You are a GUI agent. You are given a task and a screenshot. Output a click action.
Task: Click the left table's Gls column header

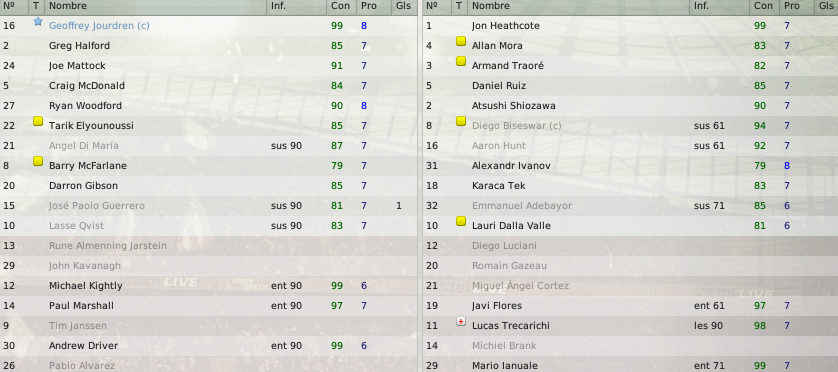(403, 6)
